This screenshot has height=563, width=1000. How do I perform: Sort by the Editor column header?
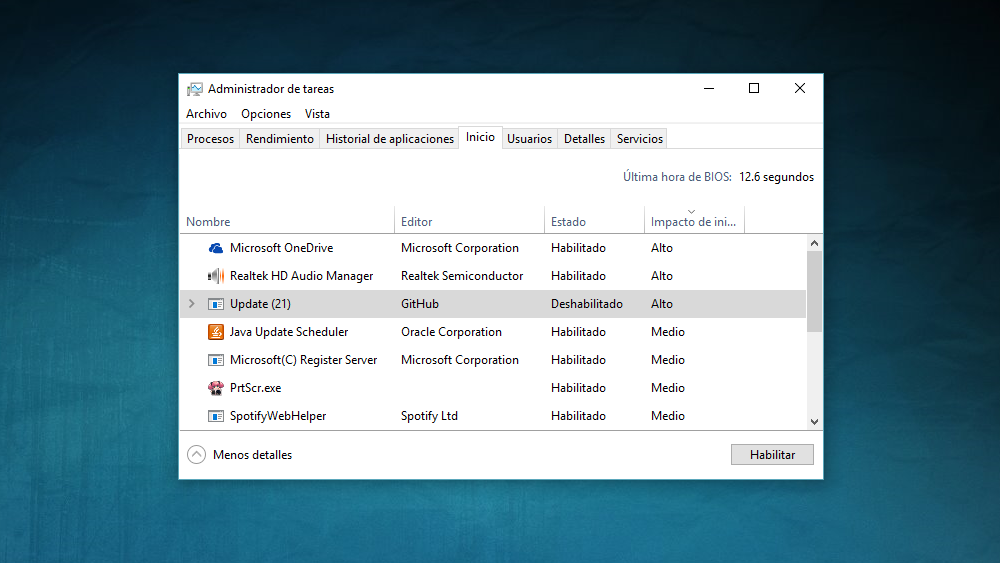[x=469, y=221]
